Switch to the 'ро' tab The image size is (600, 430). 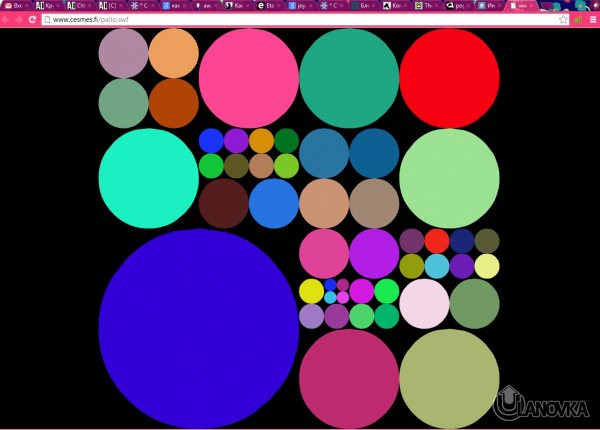[x=457, y=5]
